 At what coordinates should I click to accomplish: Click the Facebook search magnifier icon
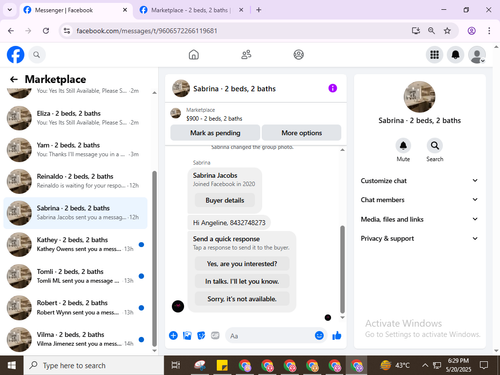37,55
